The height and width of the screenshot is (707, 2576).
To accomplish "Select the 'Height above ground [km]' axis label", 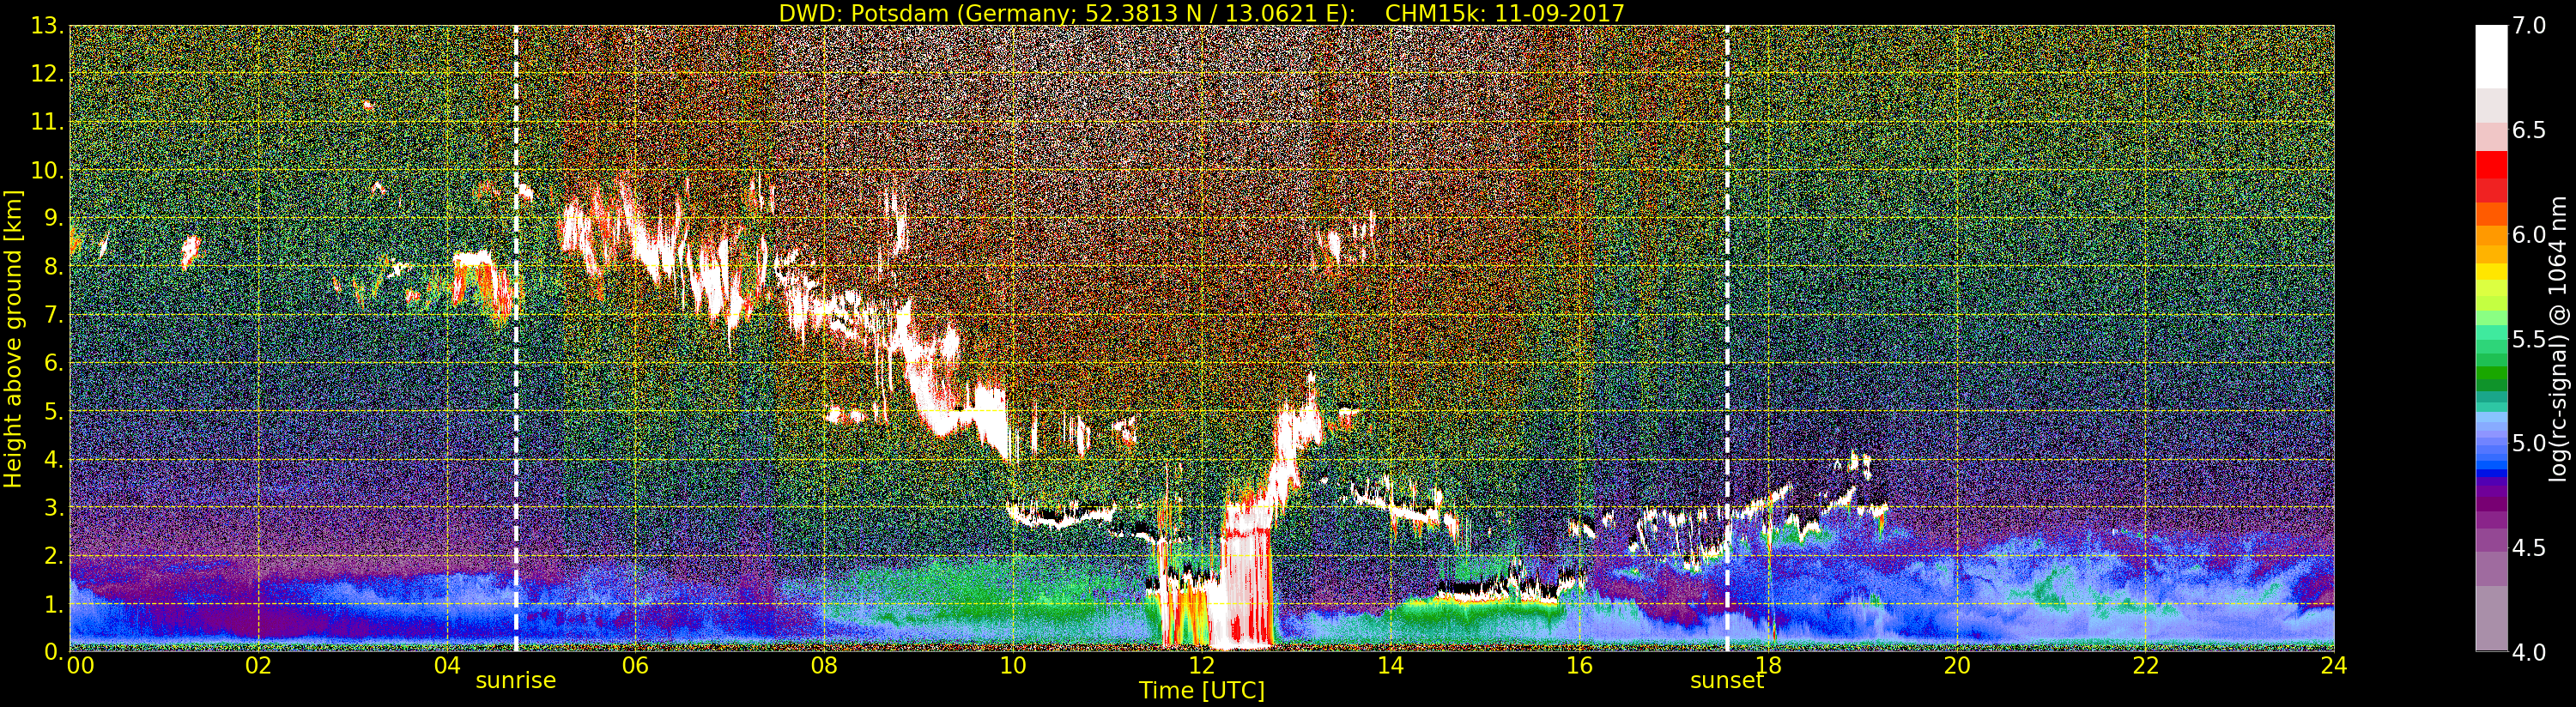I will pyautogui.click(x=13, y=339).
